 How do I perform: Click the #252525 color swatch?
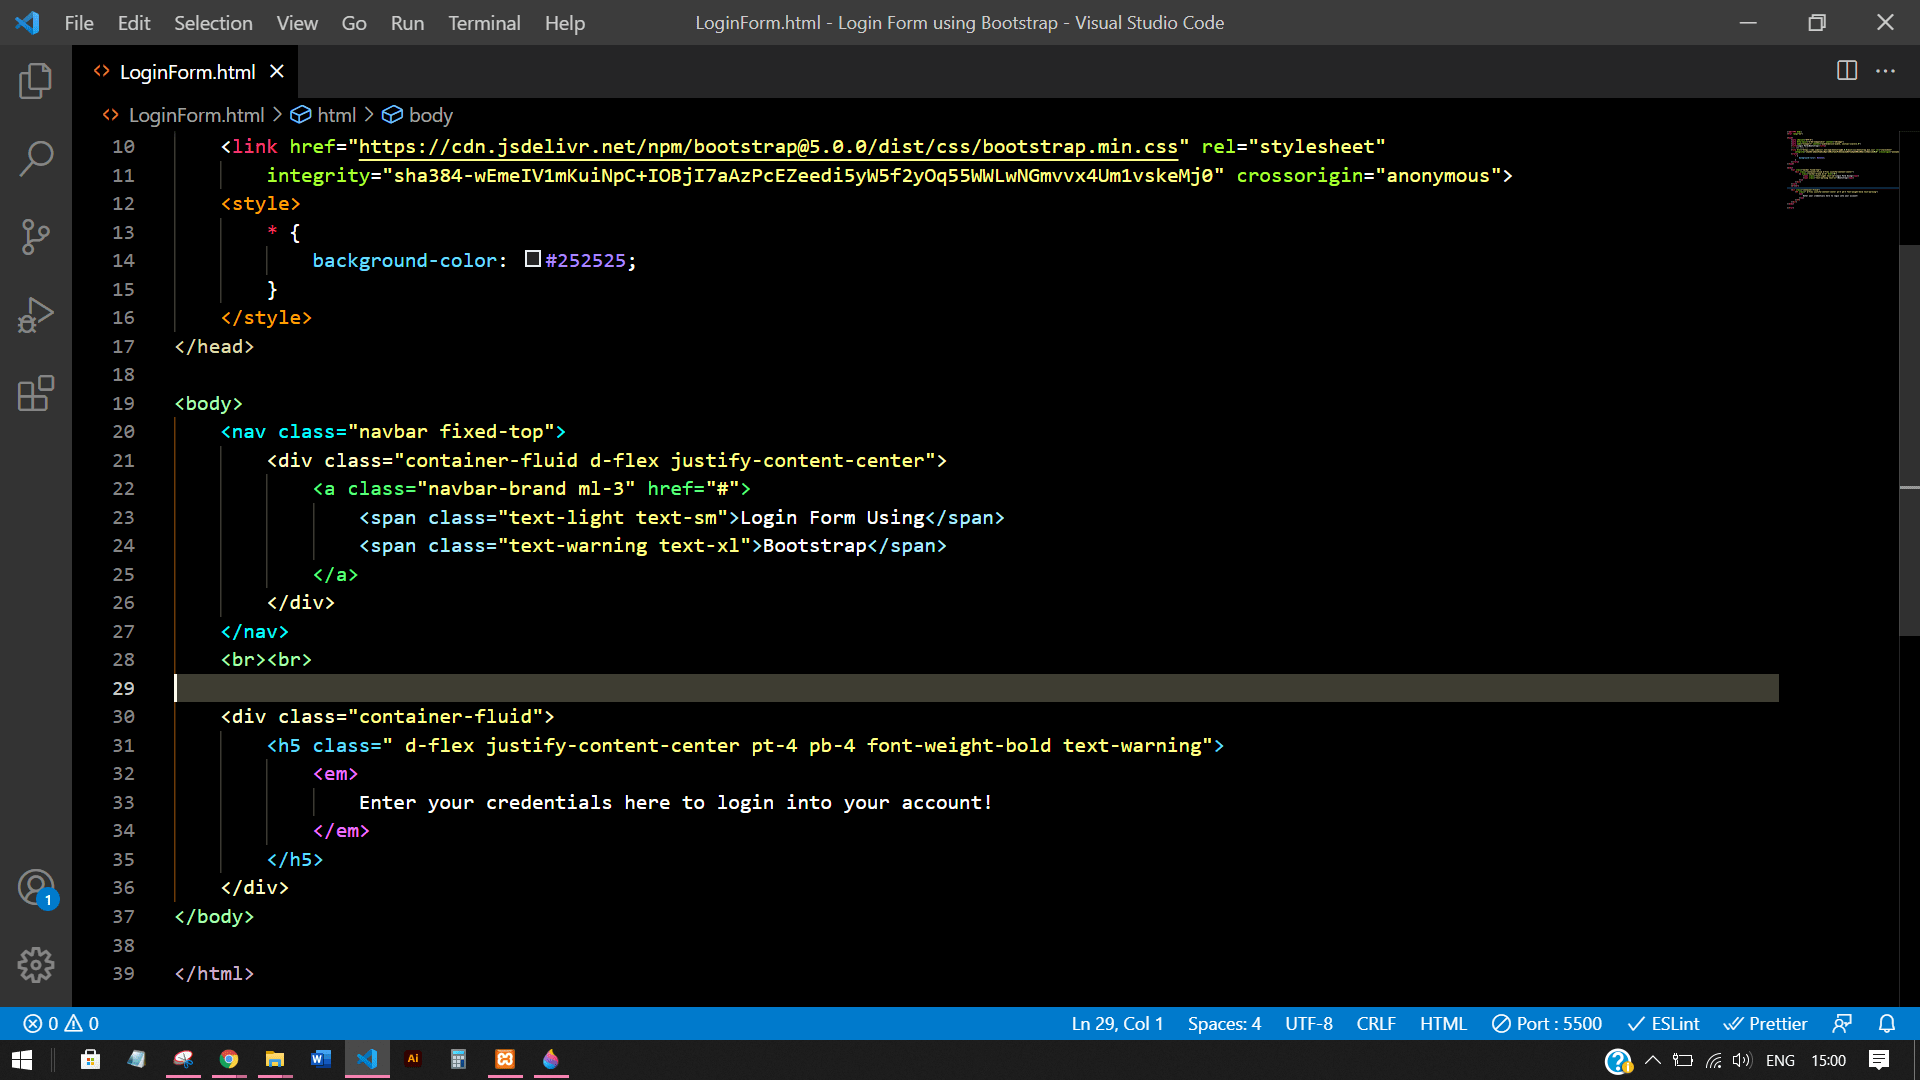pos(533,260)
